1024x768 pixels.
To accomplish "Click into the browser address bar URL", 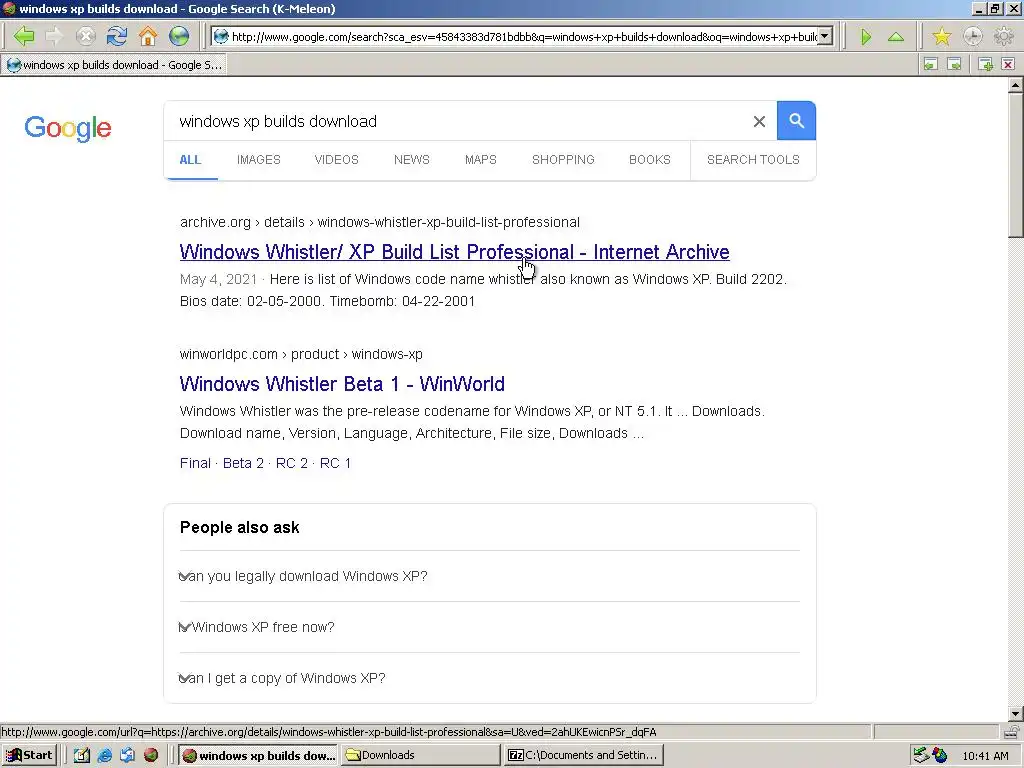I will pos(524,37).
